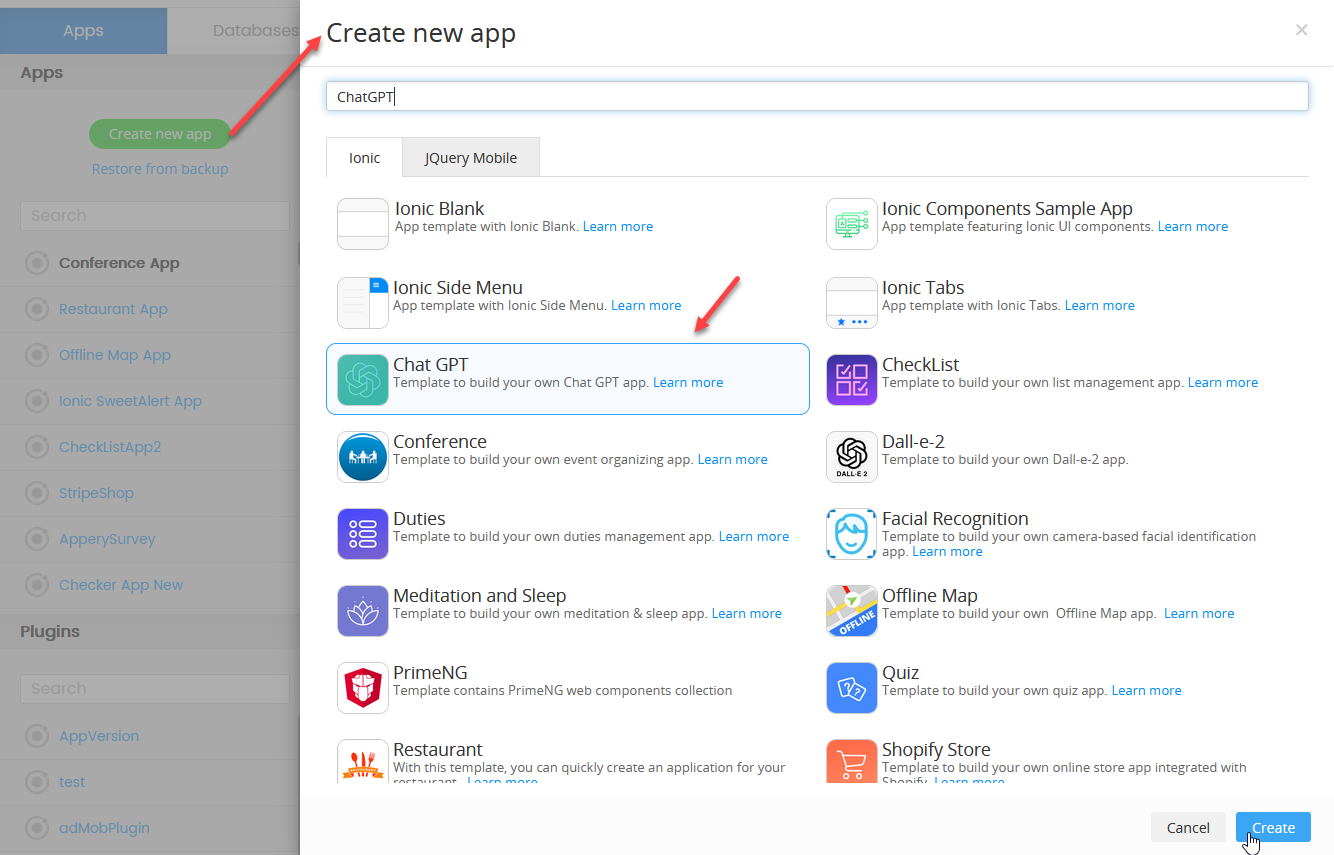
Task: Open Learn more for Ionic Tabs
Action: coord(1100,305)
